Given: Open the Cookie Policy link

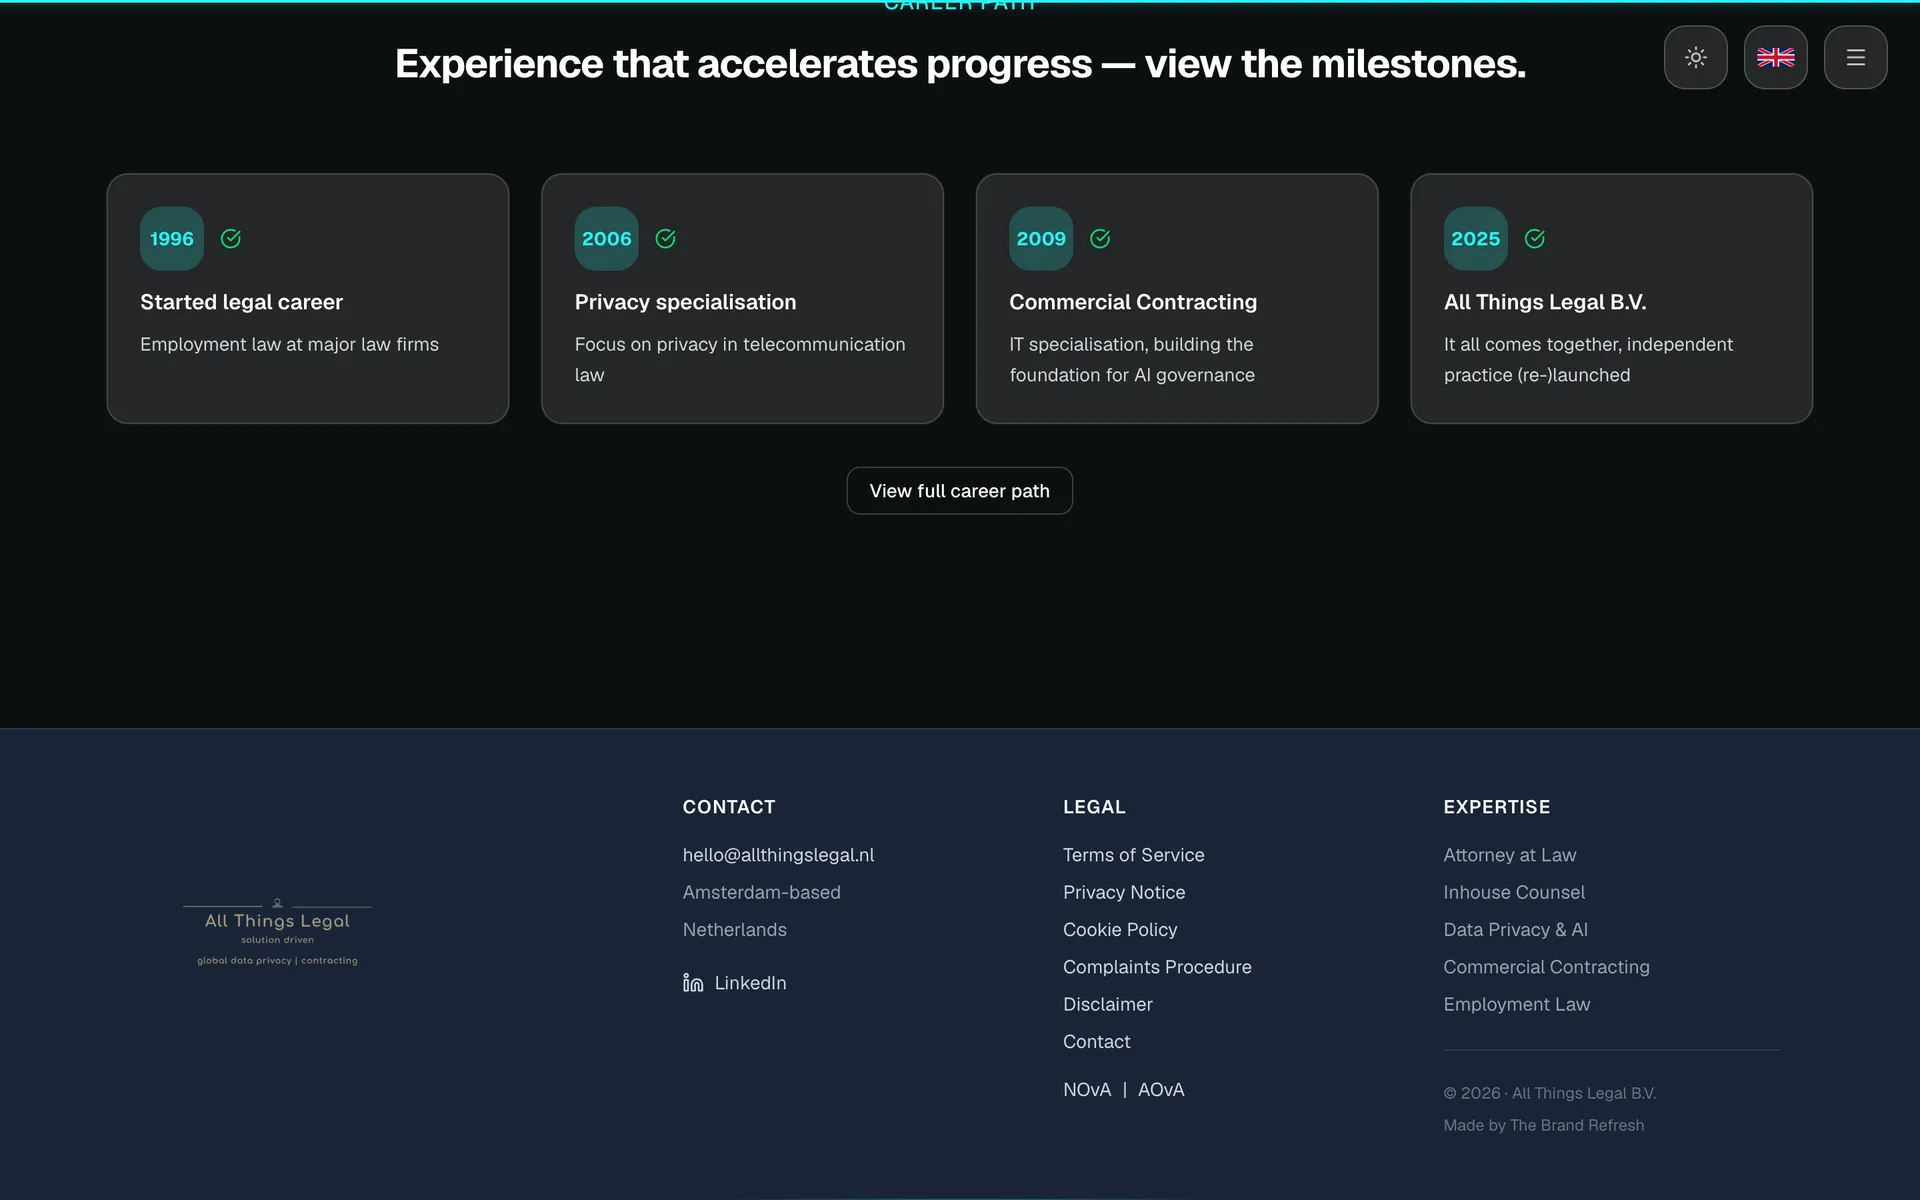Looking at the screenshot, I should click(1120, 929).
